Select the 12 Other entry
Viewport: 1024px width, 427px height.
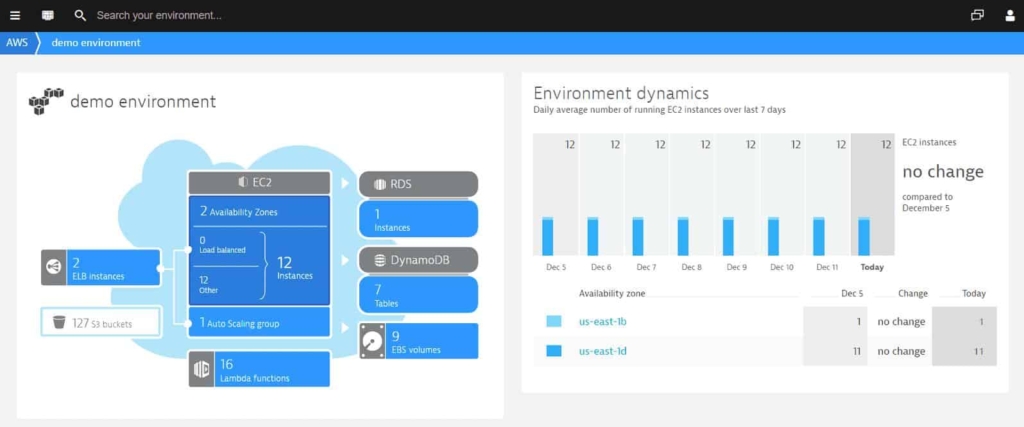(209, 285)
